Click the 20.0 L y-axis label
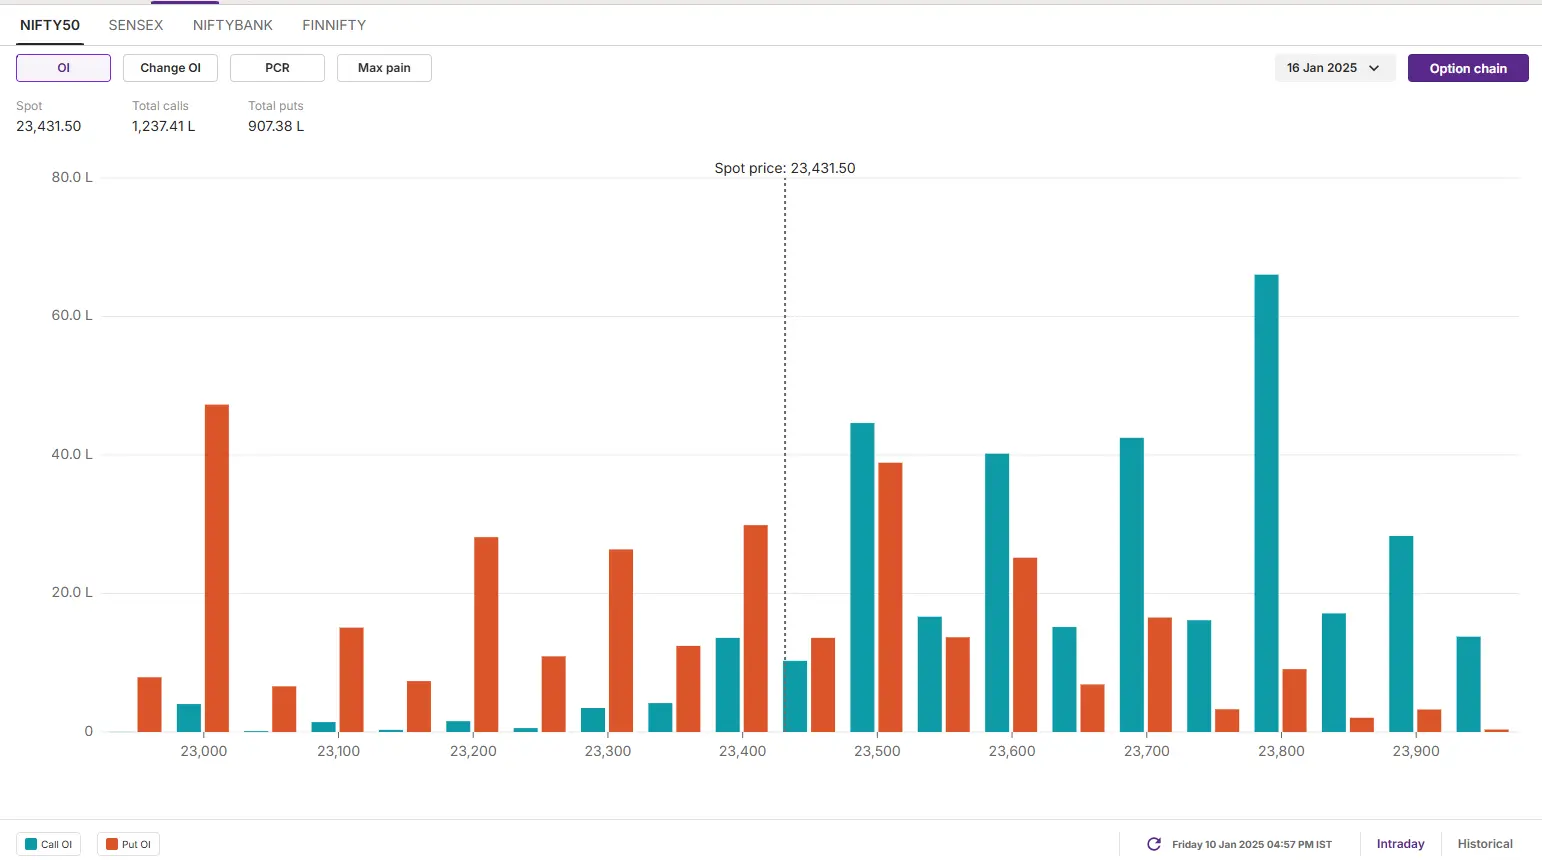 tap(72, 592)
